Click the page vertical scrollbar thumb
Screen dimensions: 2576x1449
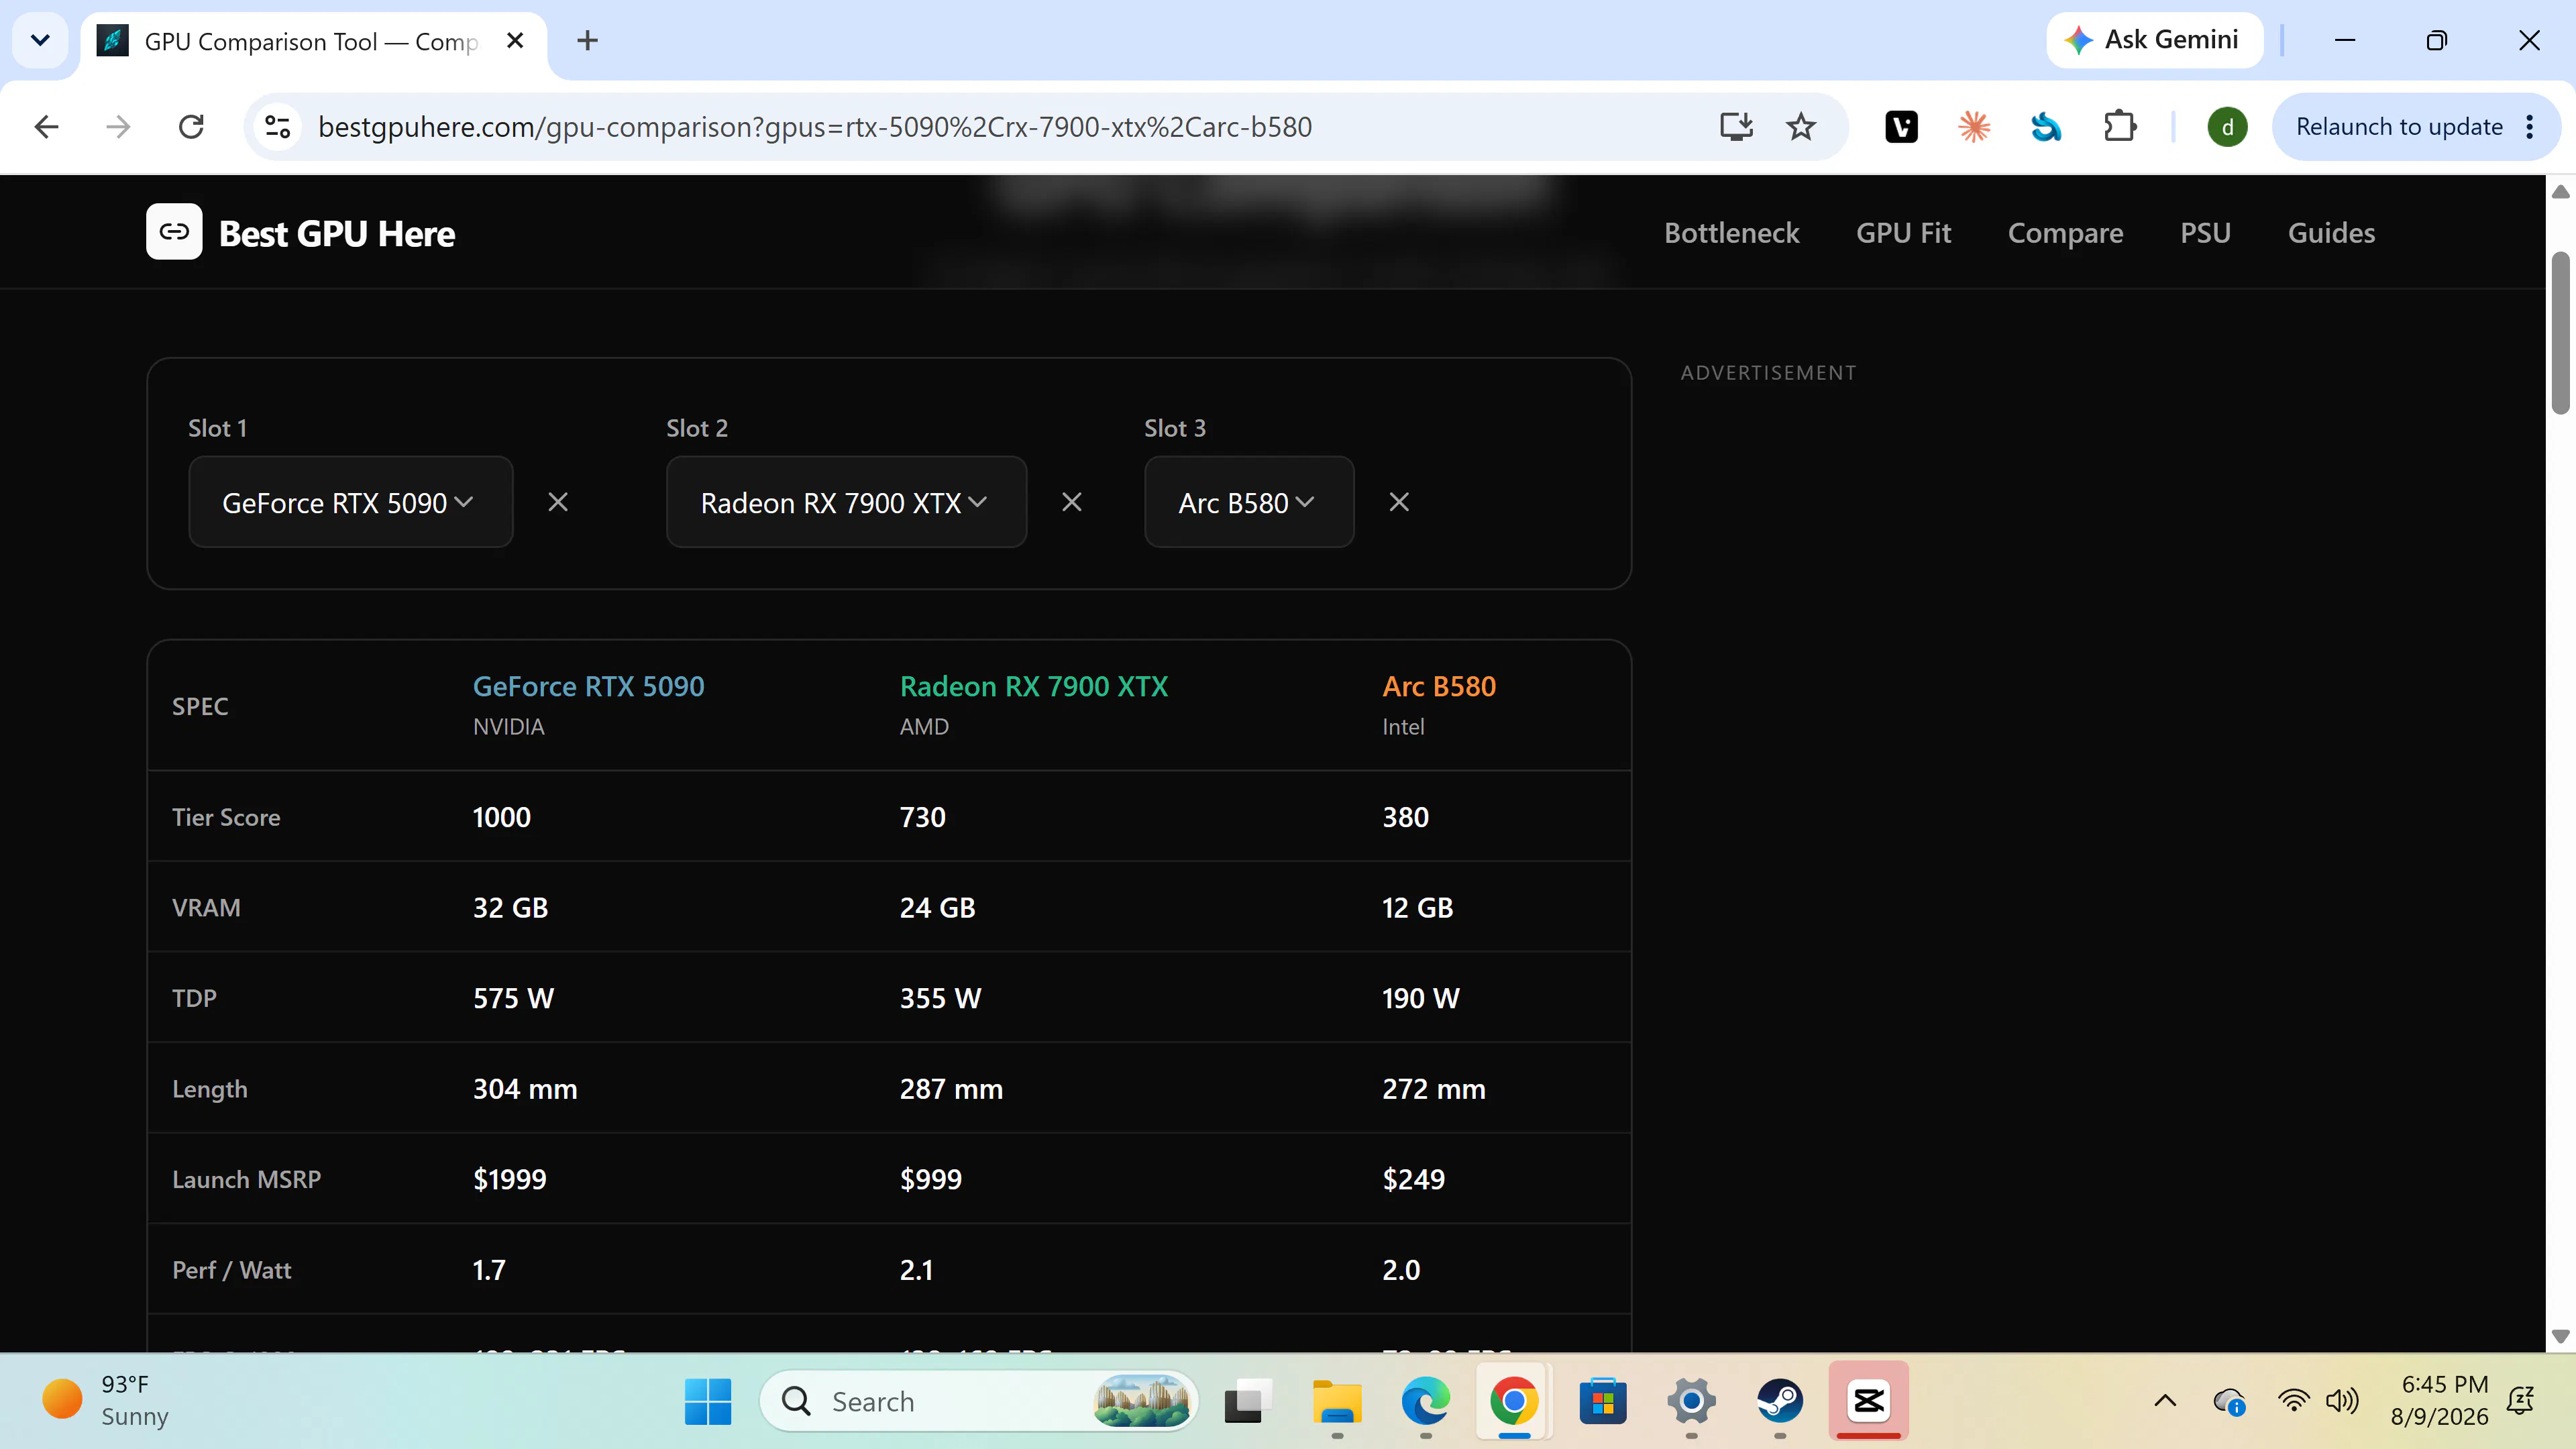2560,332
